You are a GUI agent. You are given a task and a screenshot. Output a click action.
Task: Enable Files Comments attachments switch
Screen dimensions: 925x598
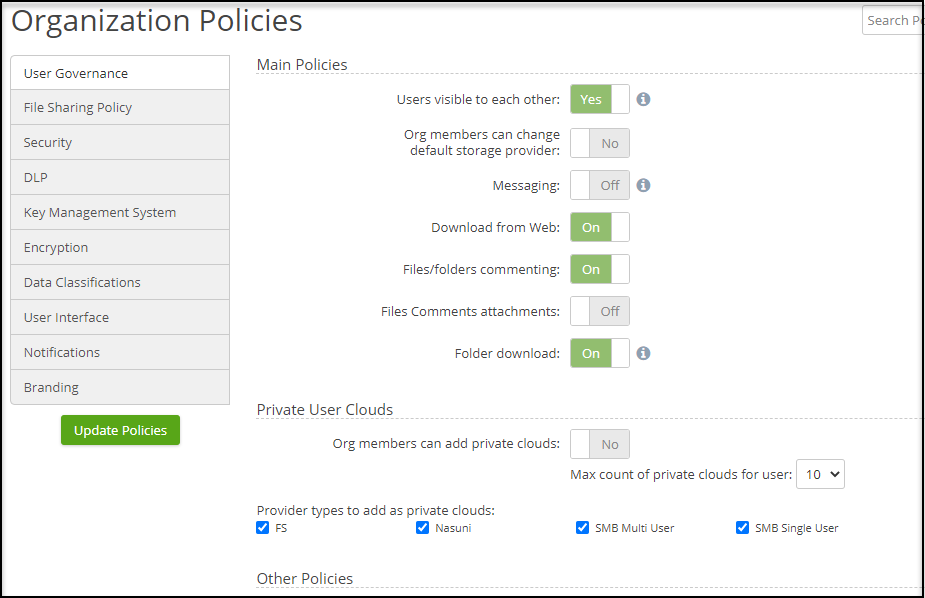[600, 311]
